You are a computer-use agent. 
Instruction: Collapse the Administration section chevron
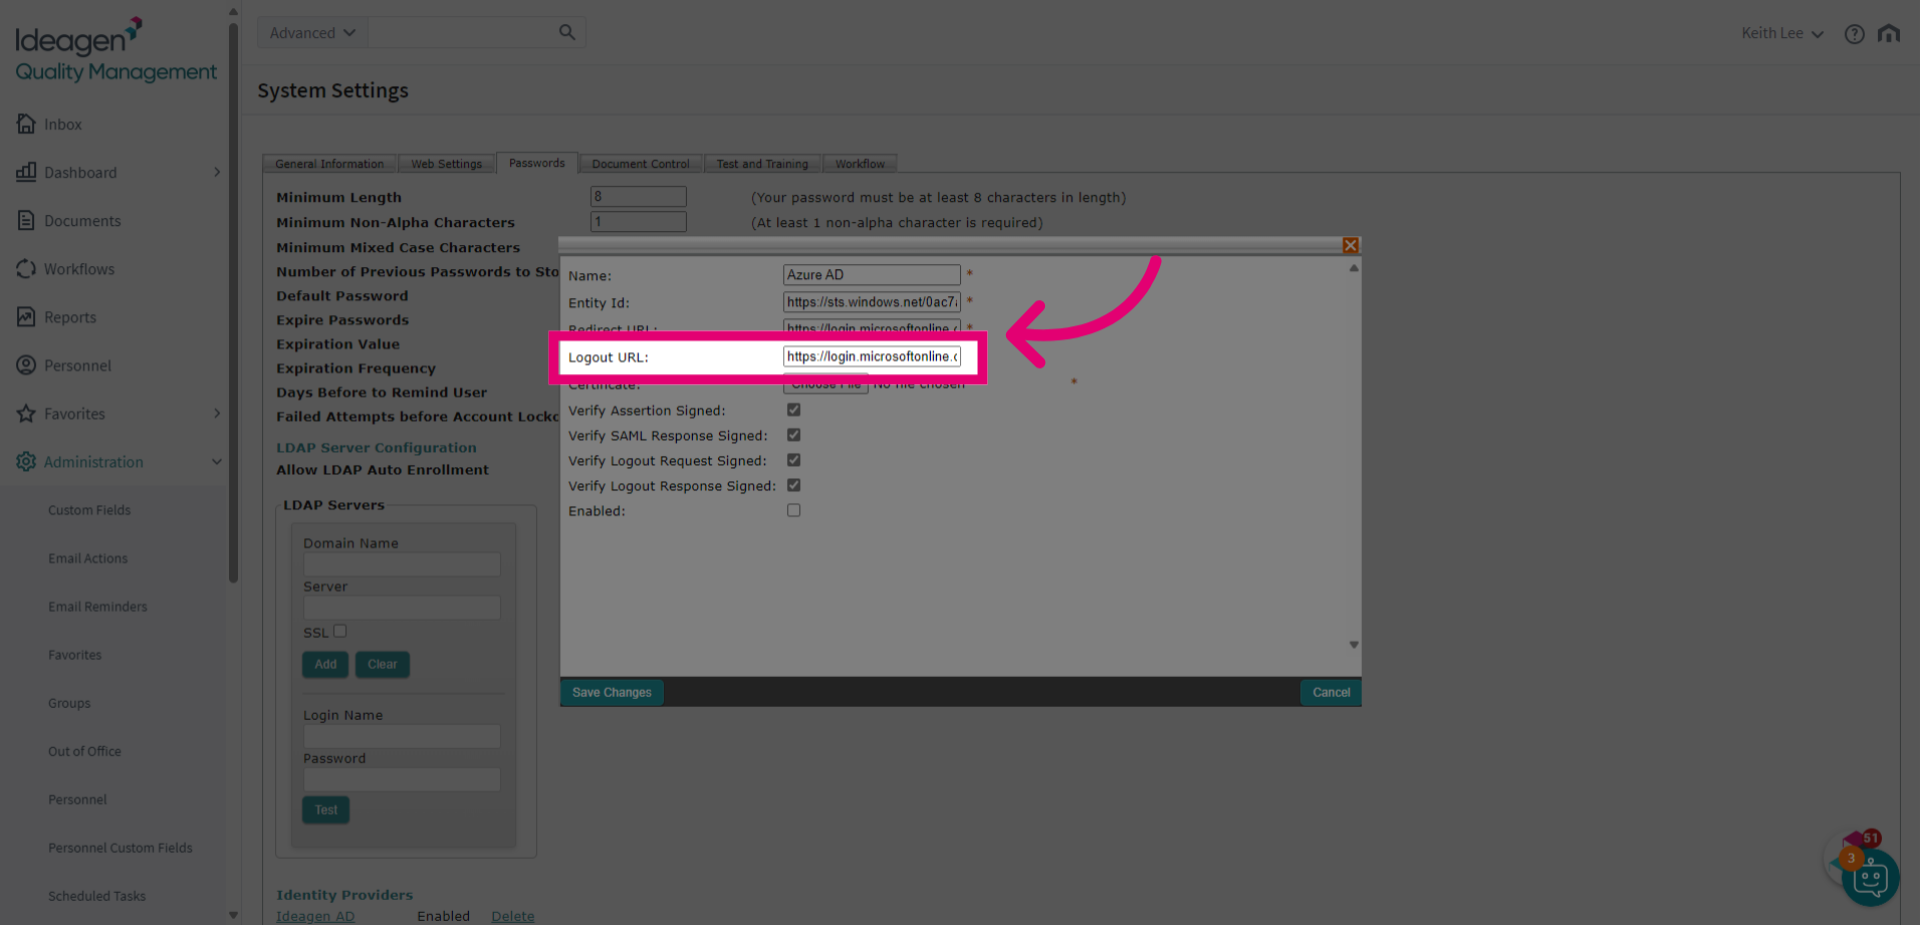pyautogui.click(x=216, y=461)
